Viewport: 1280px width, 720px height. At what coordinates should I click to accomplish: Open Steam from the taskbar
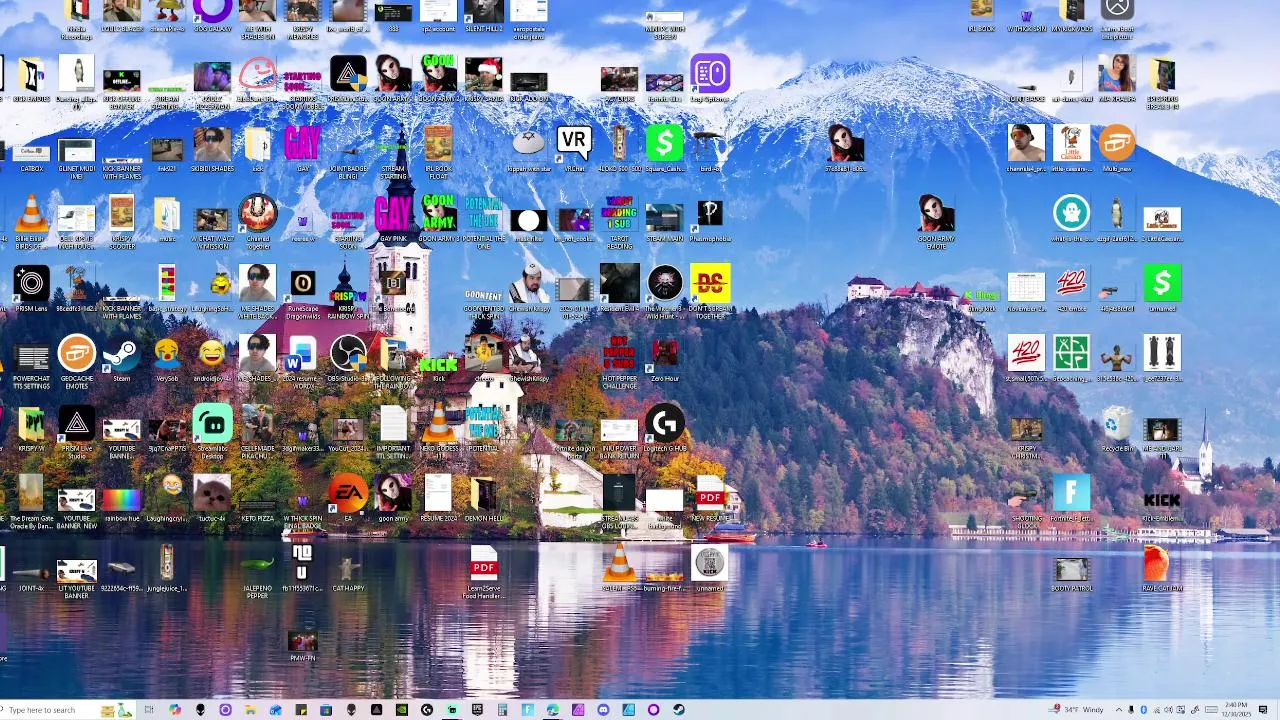tap(679, 710)
